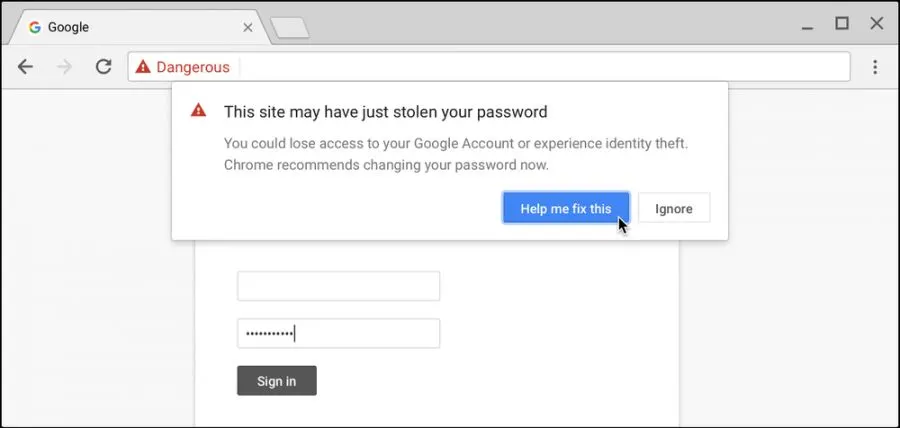Close the Chrome browser window

coord(875,23)
